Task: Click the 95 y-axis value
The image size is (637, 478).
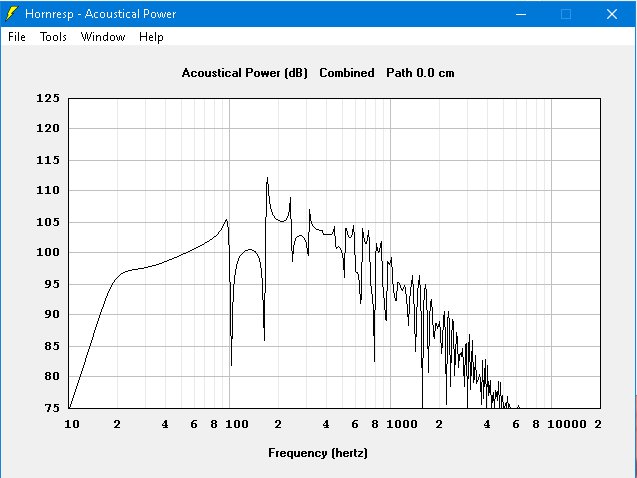Action: coord(52,284)
